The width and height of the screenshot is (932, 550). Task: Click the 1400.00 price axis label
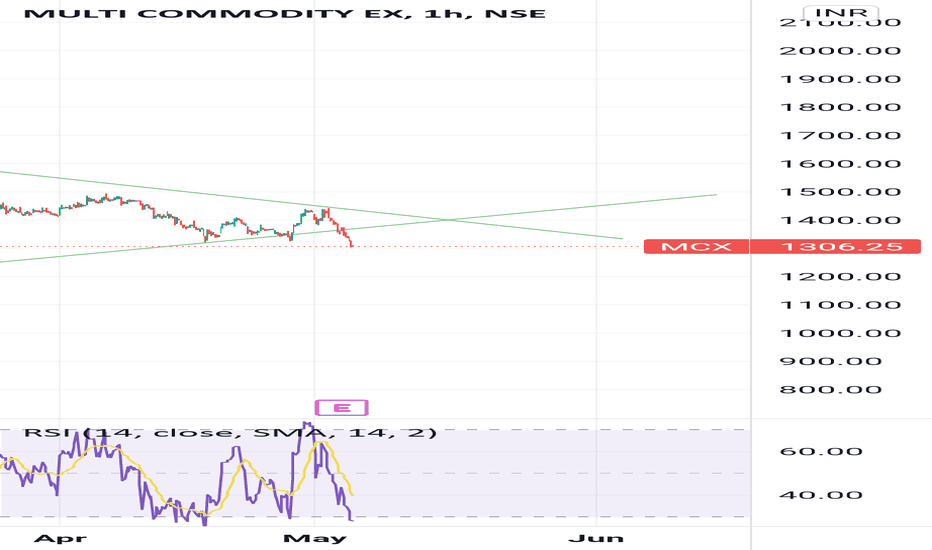point(840,221)
